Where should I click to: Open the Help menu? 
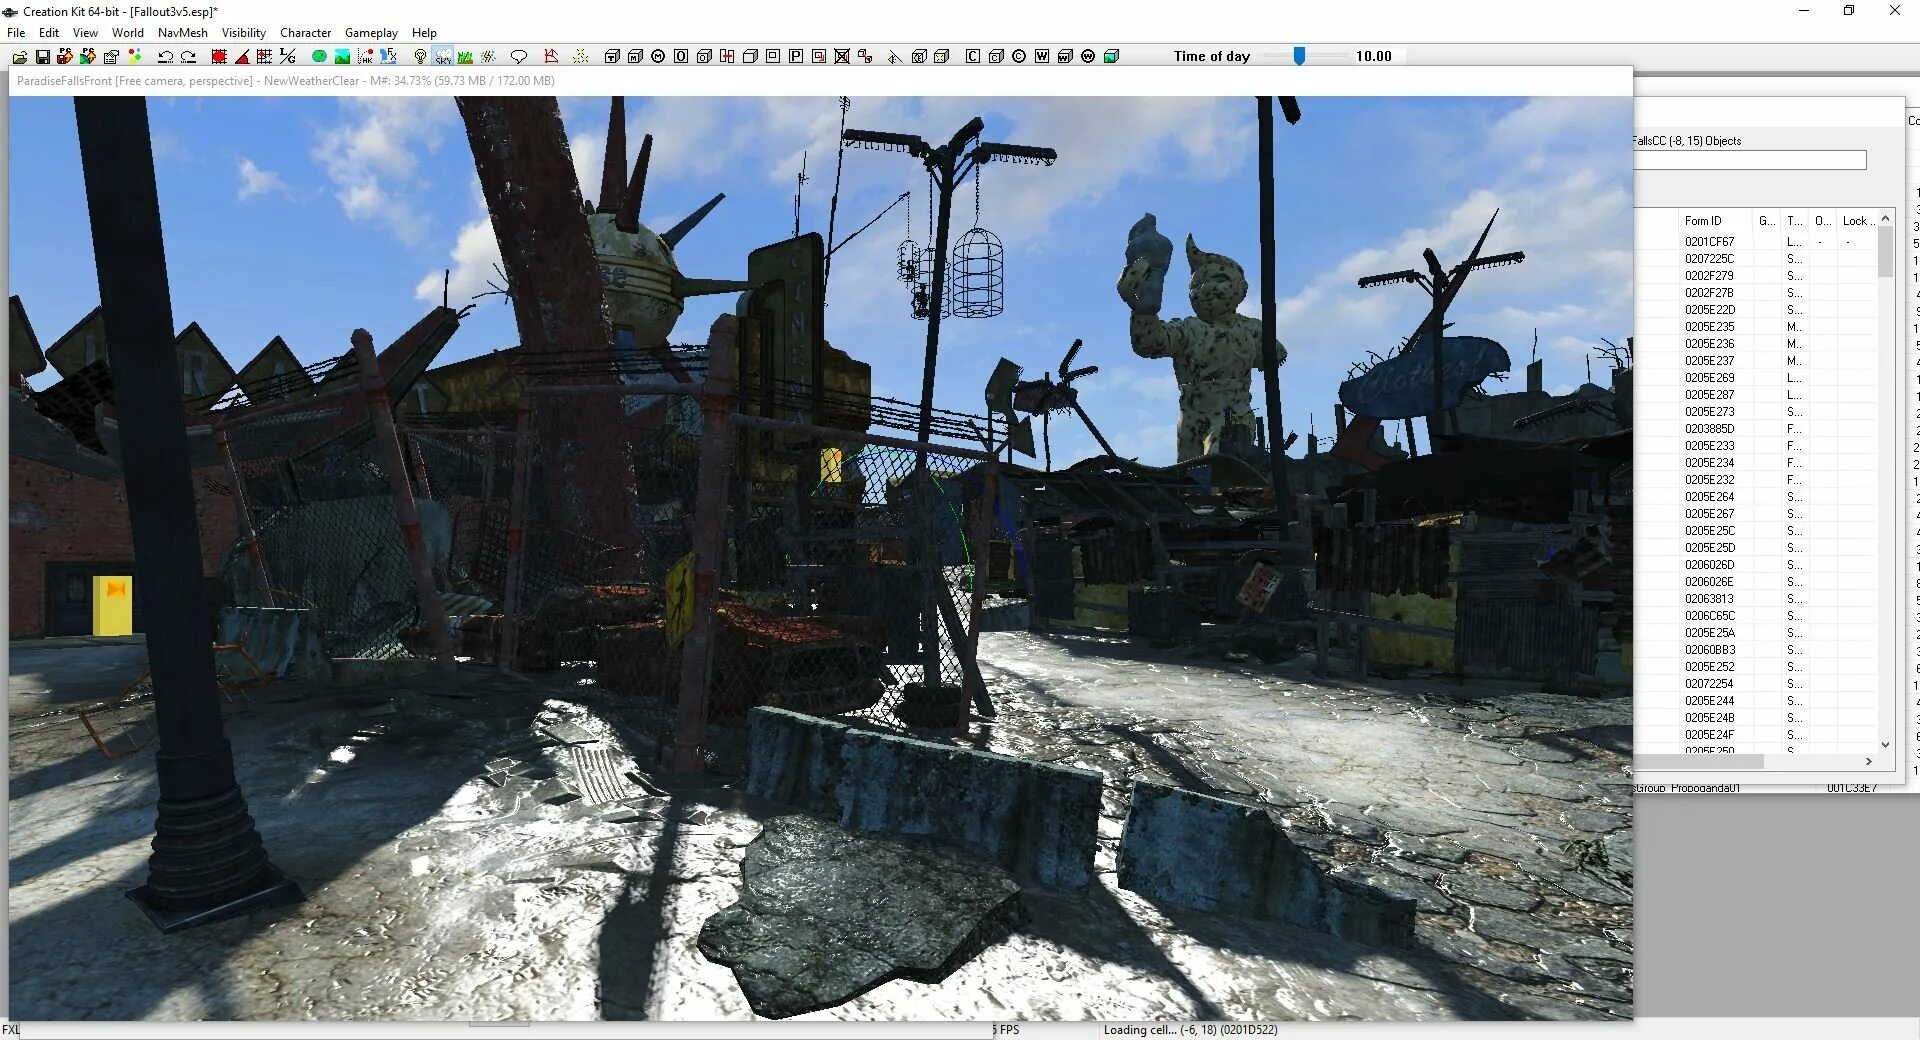[x=424, y=33]
